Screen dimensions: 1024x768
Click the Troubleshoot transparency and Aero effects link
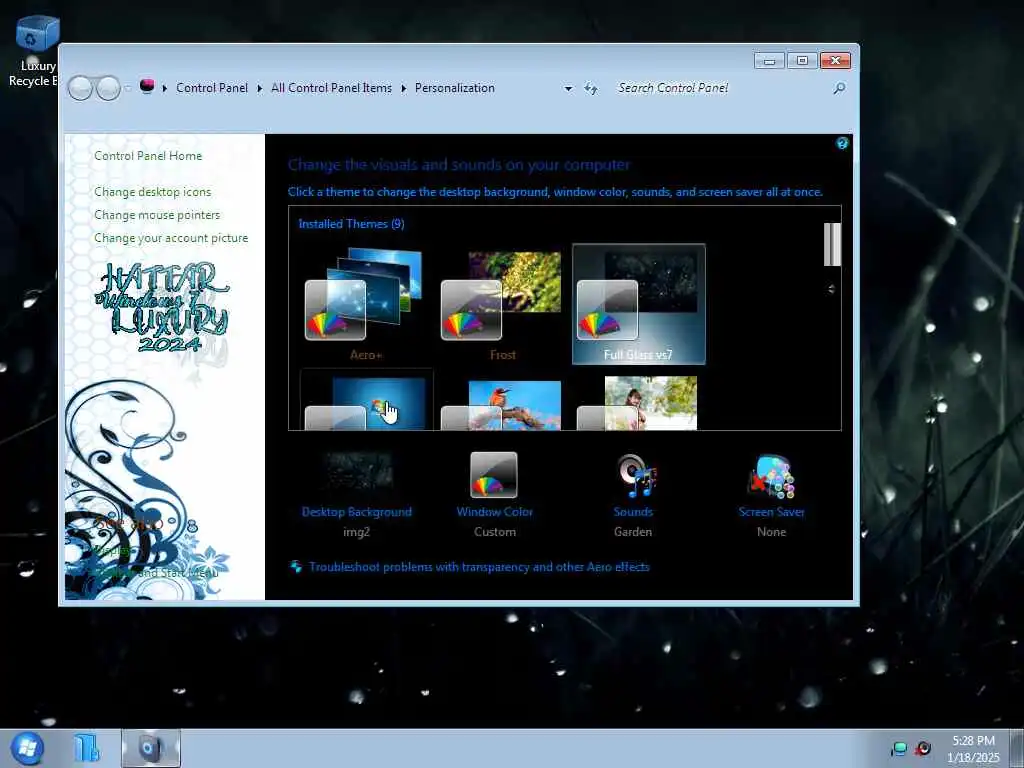479,567
